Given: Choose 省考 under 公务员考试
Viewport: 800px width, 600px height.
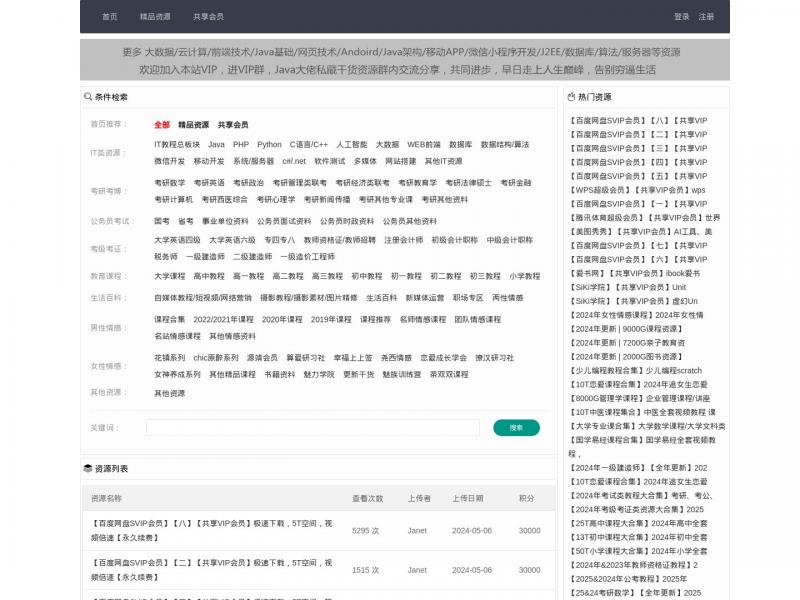Looking at the screenshot, I should 186,221.
